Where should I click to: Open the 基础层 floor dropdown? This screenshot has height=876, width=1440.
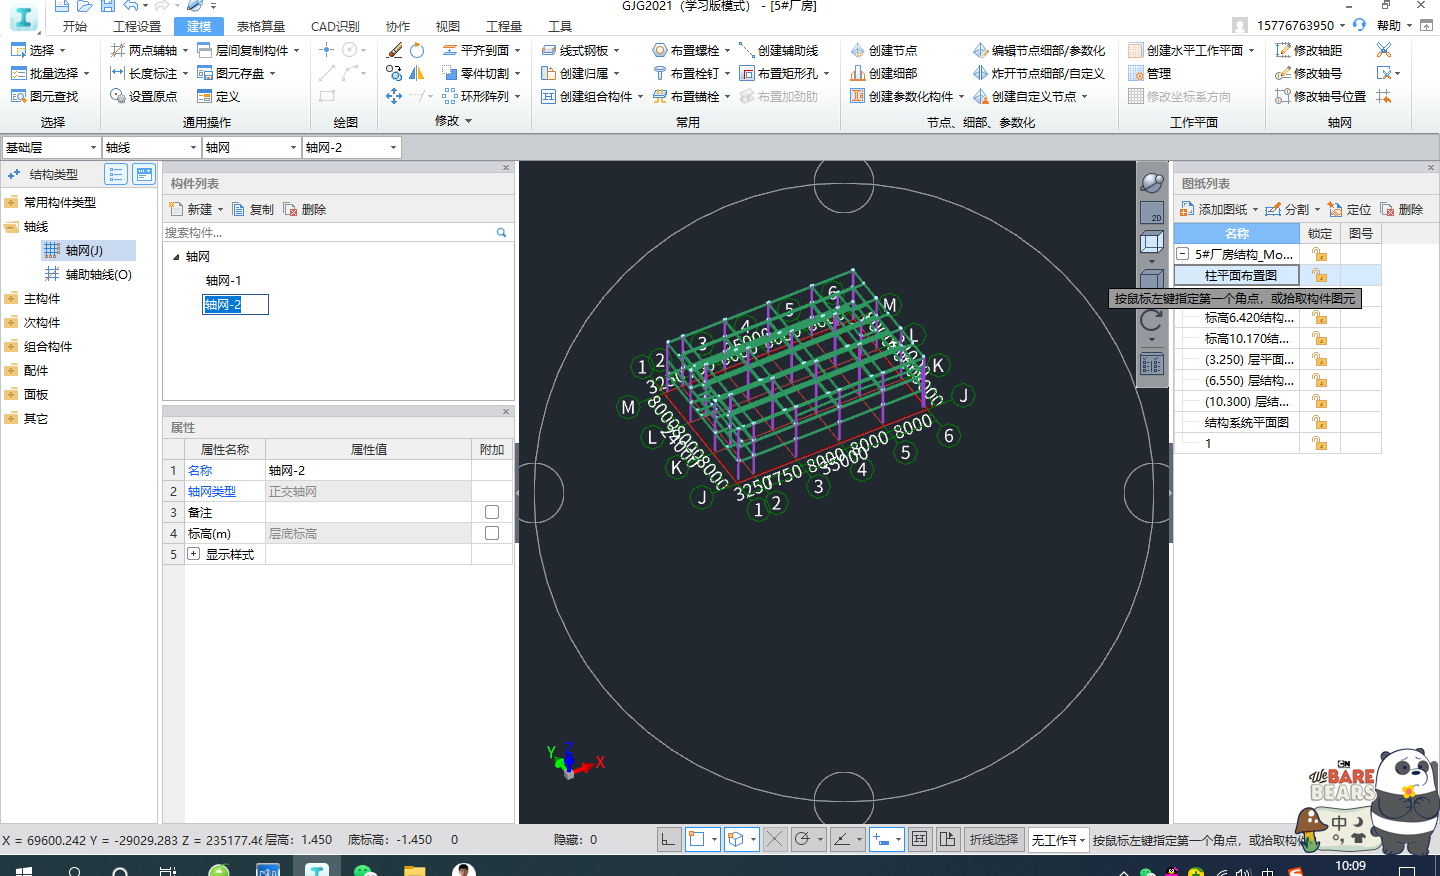tap(51, 147)
